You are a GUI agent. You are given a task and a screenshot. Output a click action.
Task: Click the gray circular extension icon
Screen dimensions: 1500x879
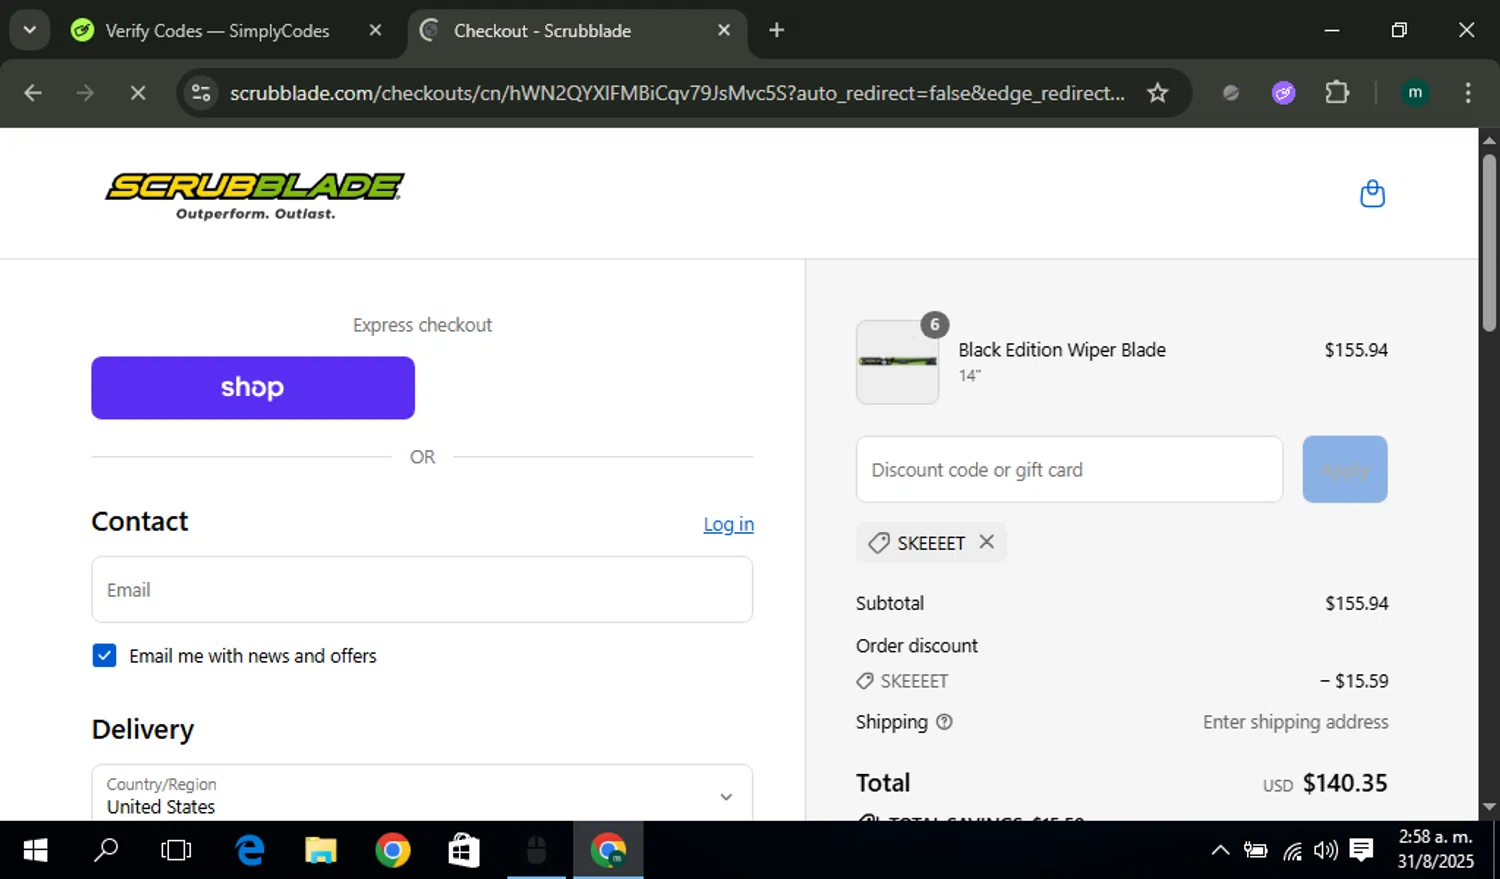[x=1231, y=93]
